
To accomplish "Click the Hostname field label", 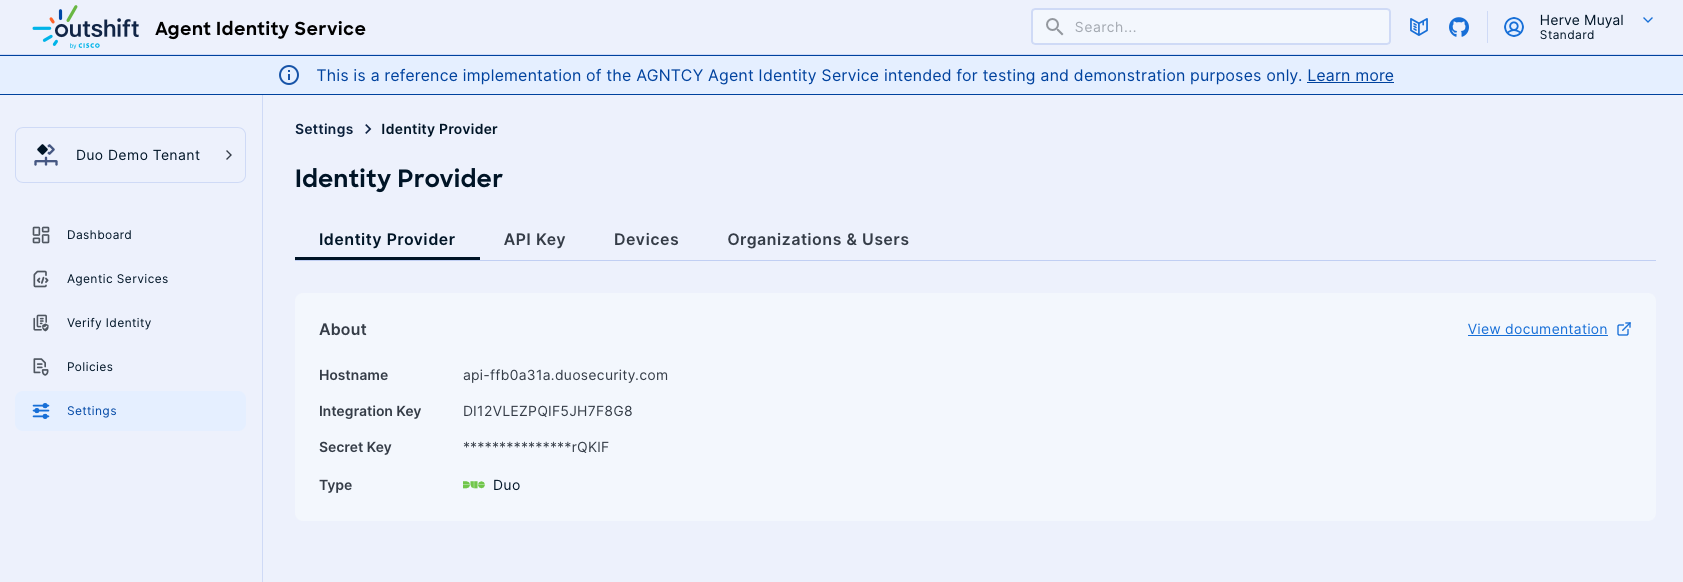I will (353, 375).
